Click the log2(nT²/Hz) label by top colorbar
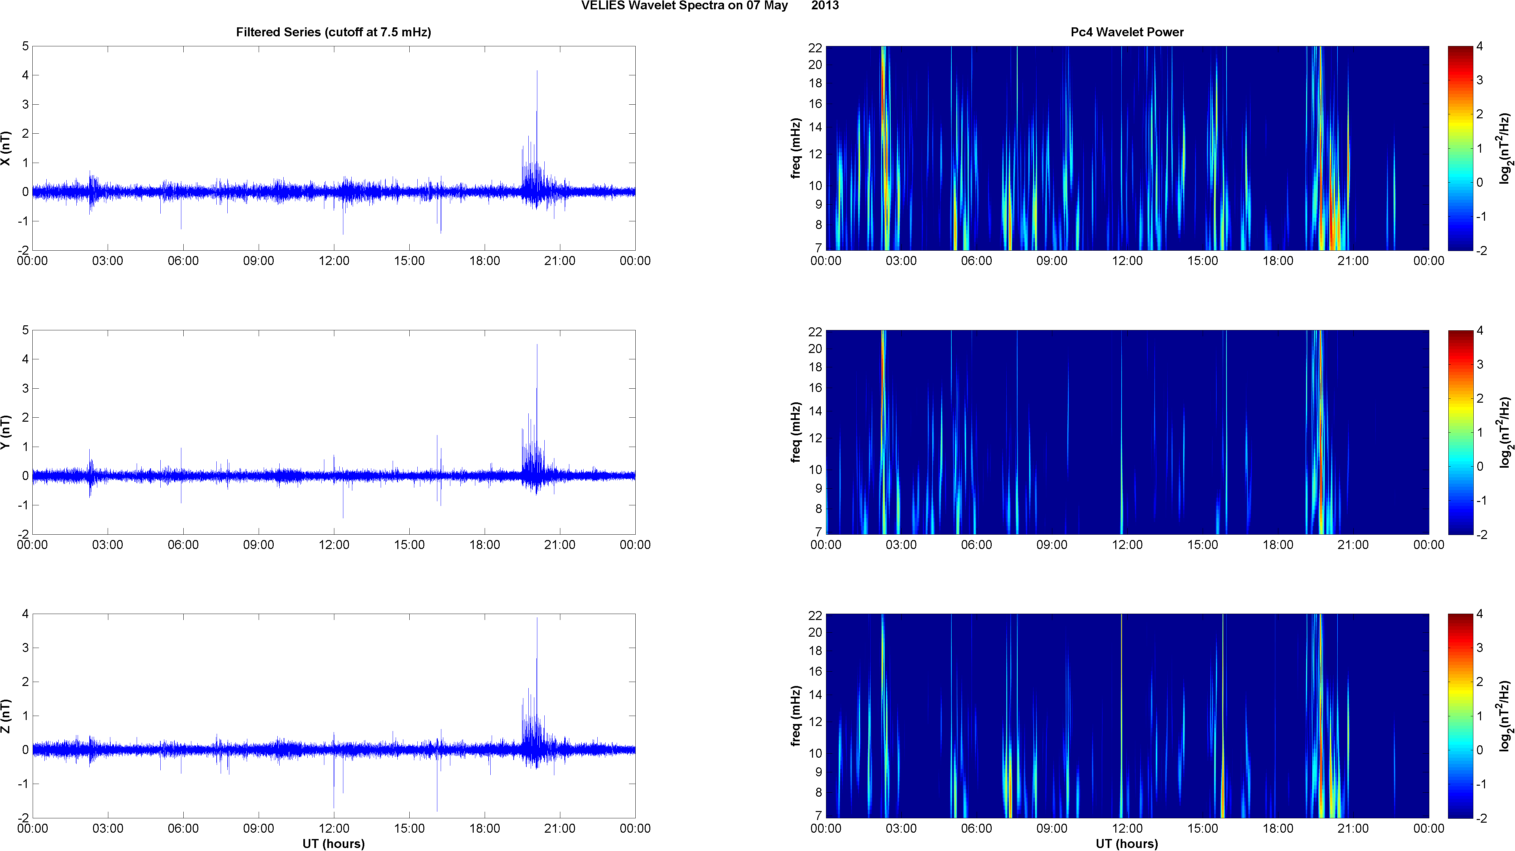 pyautogui.click(x=1505, y=148)
